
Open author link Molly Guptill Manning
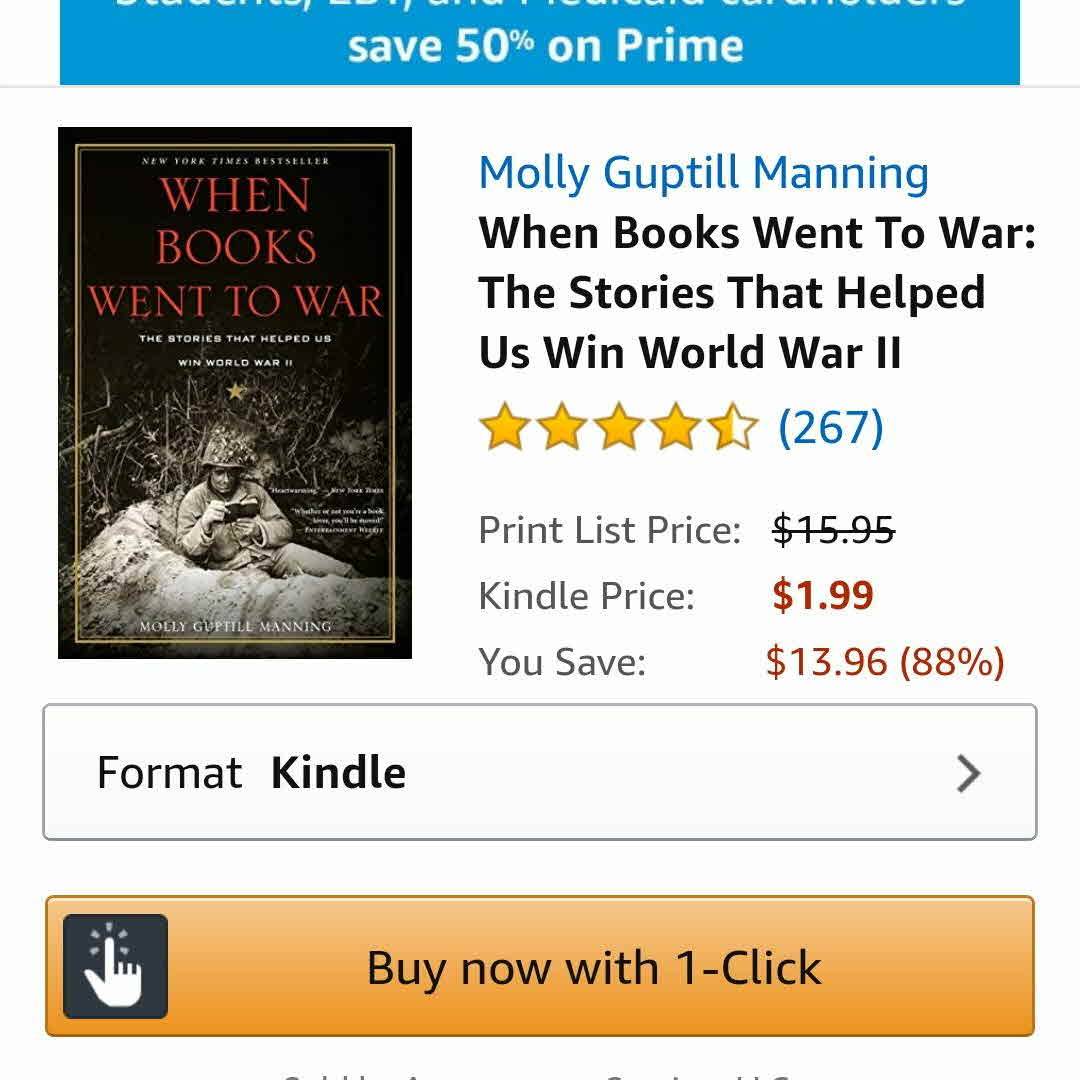tap(703, 173)
